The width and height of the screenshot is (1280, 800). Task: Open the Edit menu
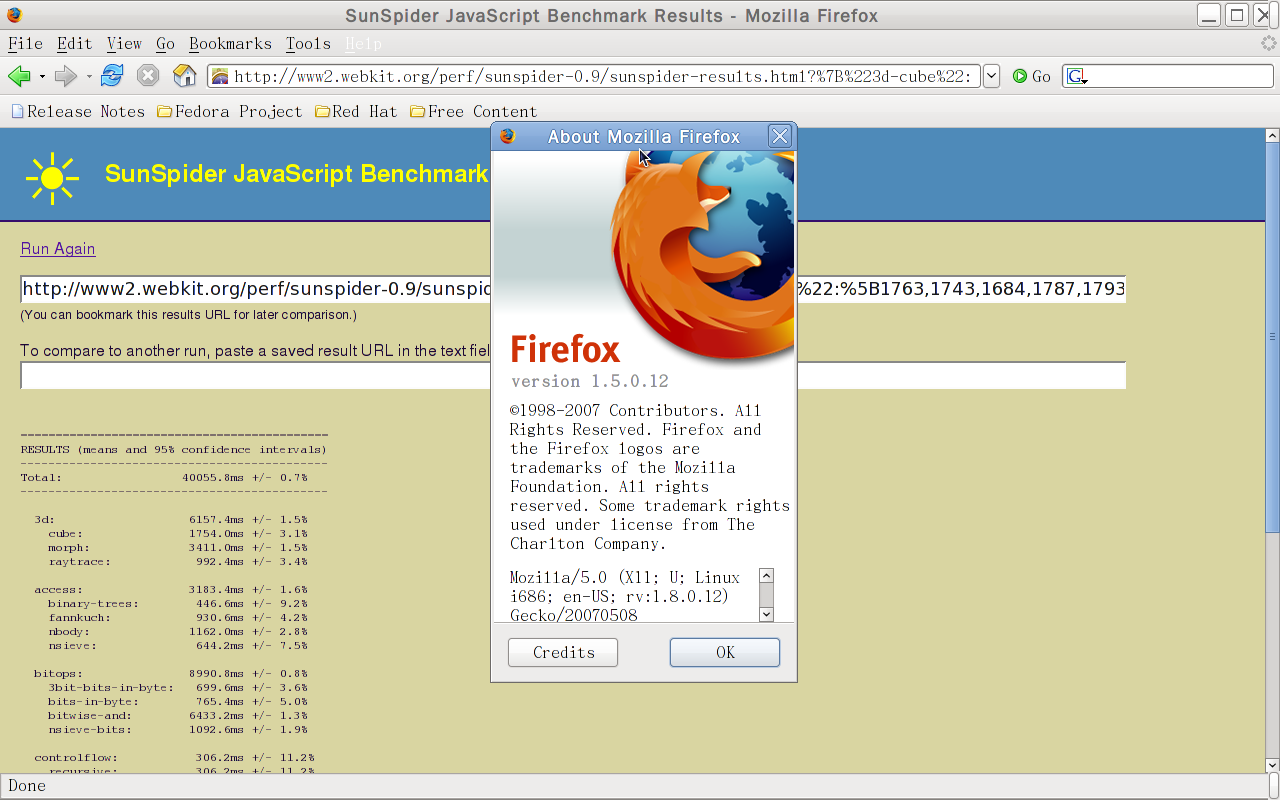tap(74, 44)
